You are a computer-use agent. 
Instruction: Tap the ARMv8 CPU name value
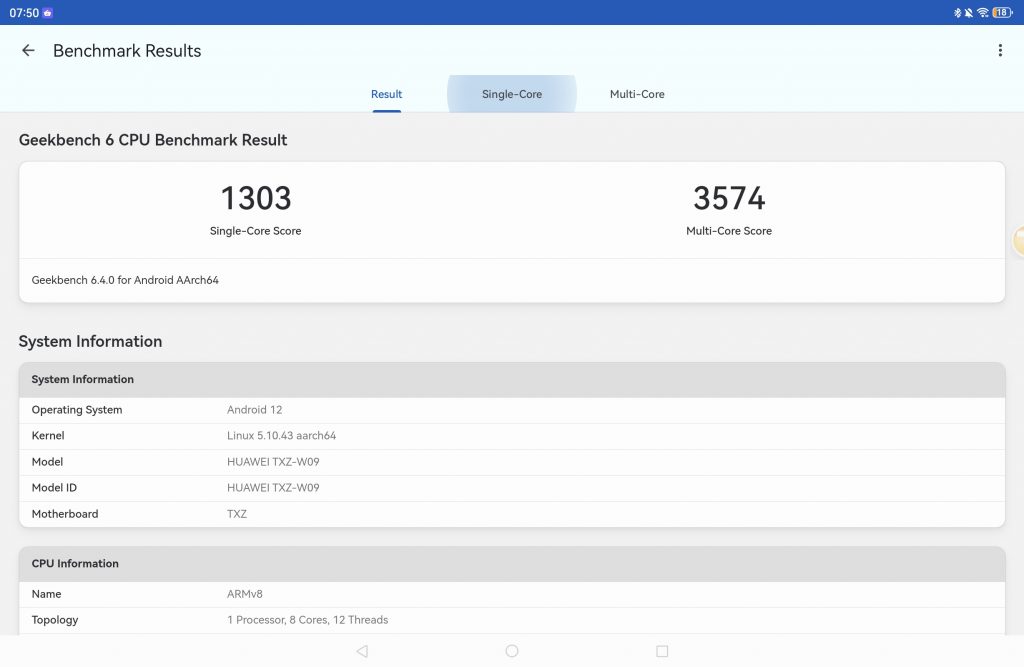(x=244, y=594)
